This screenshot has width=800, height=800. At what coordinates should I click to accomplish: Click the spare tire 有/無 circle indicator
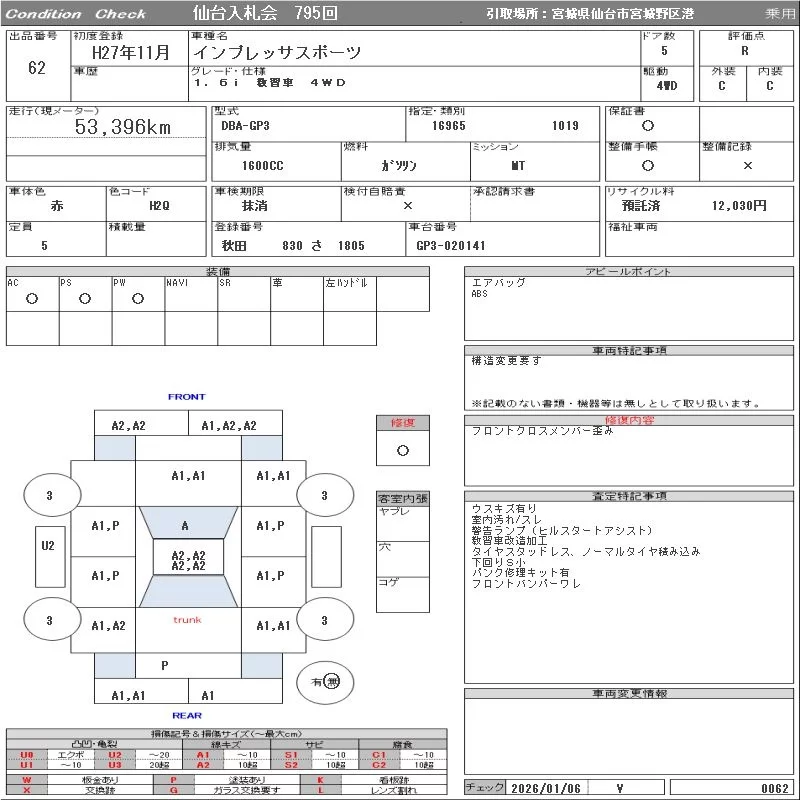(x=326, y=681)
